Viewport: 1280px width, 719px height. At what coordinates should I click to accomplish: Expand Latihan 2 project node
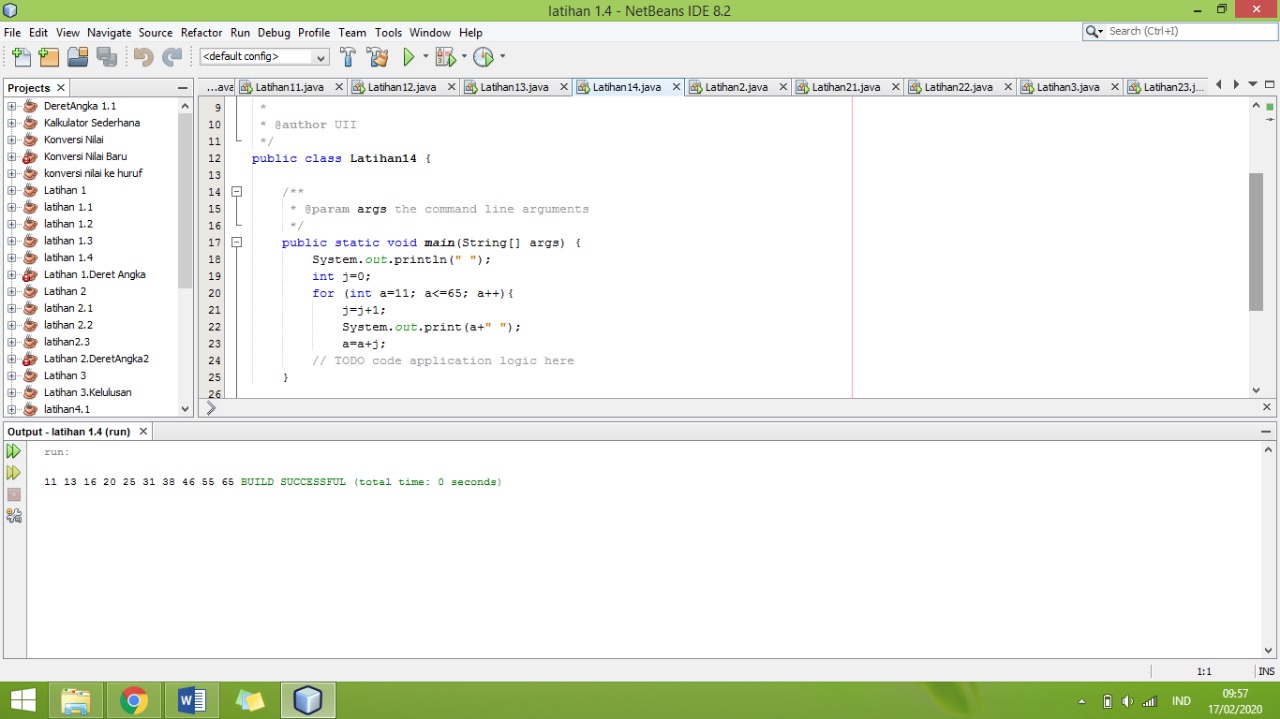pos(11,291)
